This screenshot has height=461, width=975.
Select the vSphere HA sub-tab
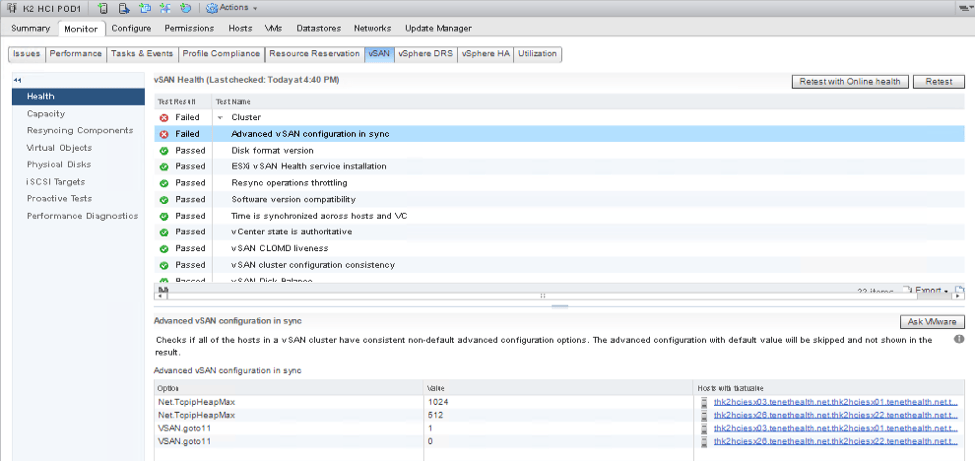[x=486, y=54]
